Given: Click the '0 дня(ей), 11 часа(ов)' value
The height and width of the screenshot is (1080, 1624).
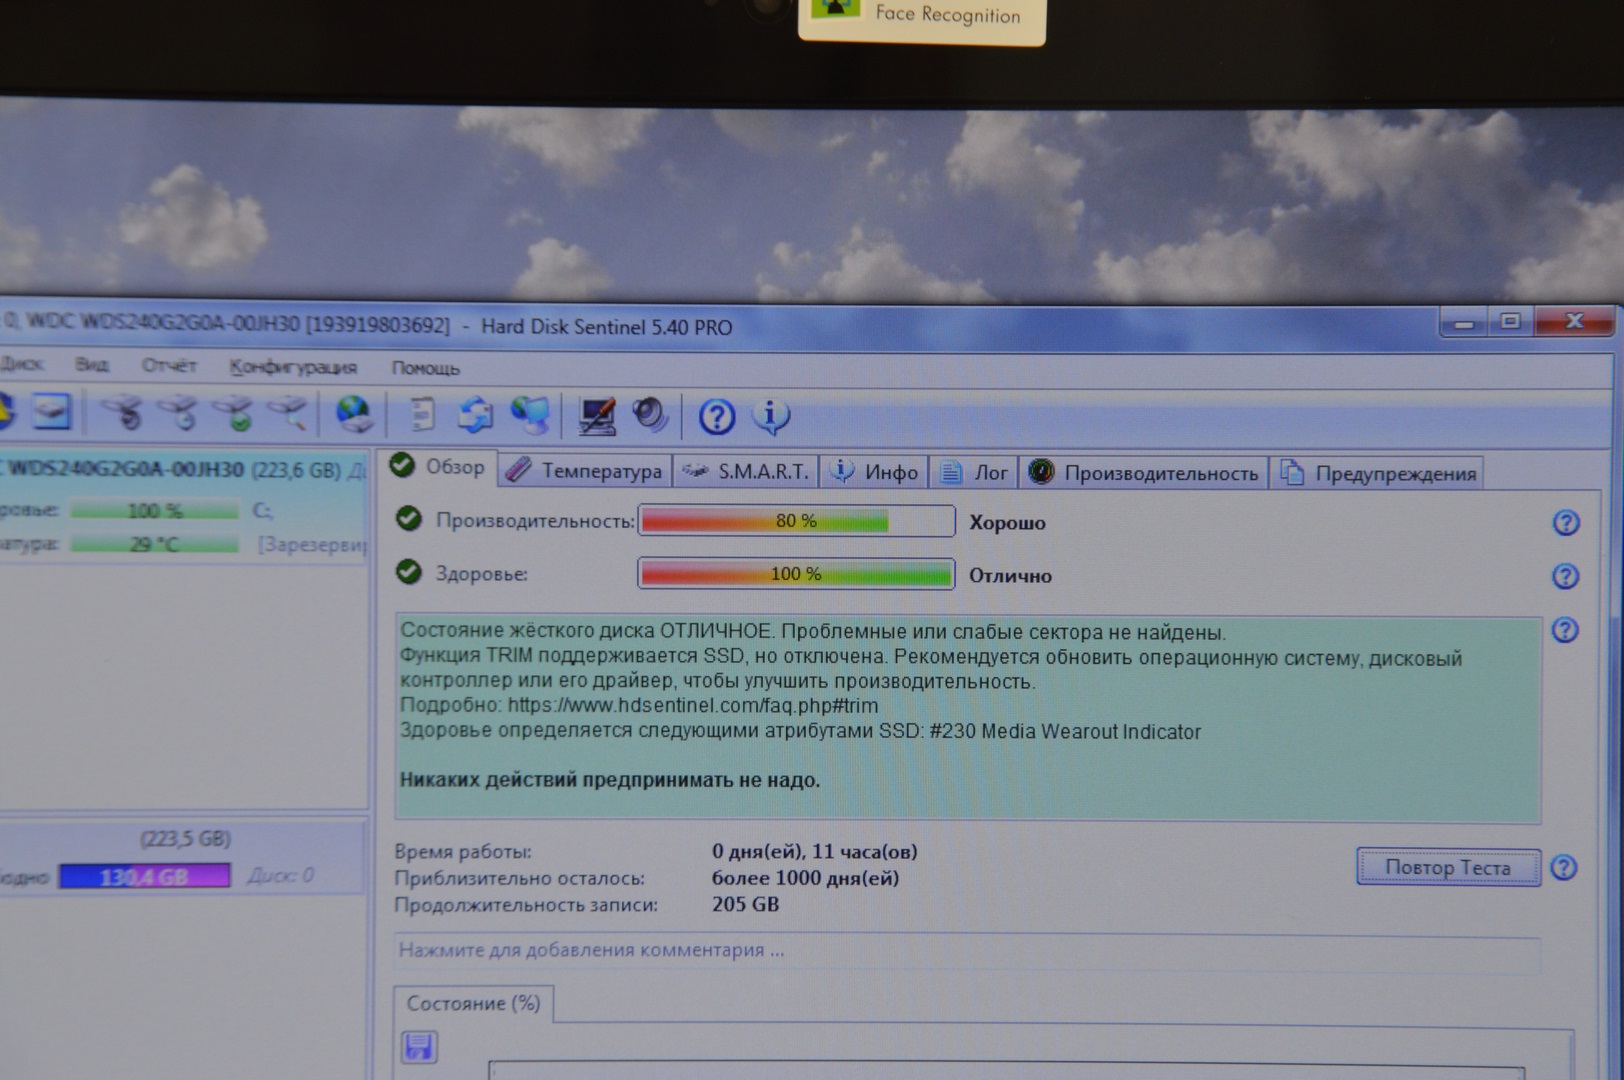Looking at the screenshot, I should (x=815, y=852).
